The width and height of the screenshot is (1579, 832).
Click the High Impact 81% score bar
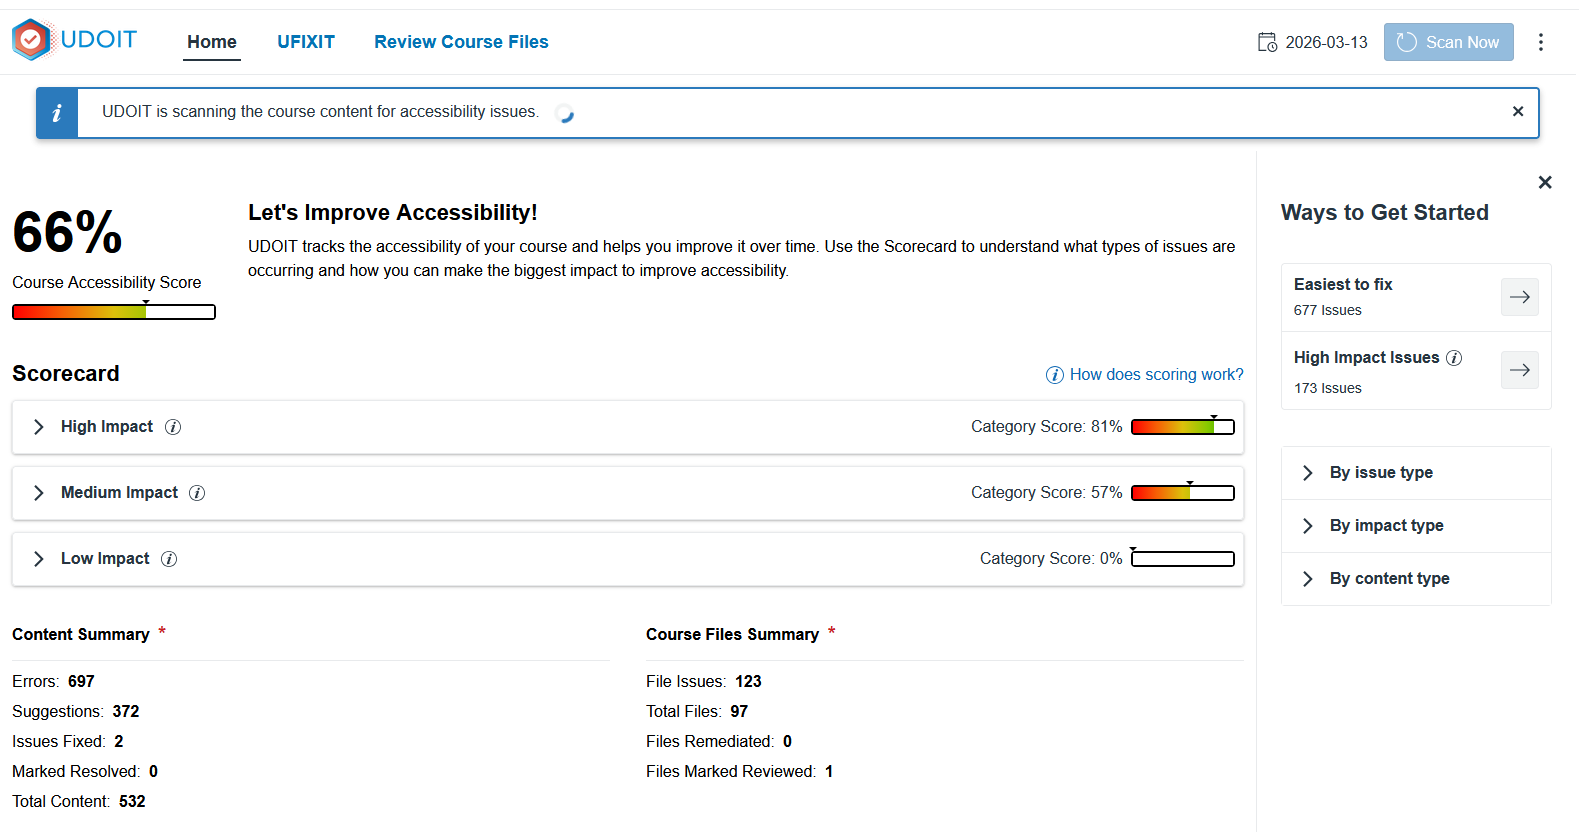1183,427
